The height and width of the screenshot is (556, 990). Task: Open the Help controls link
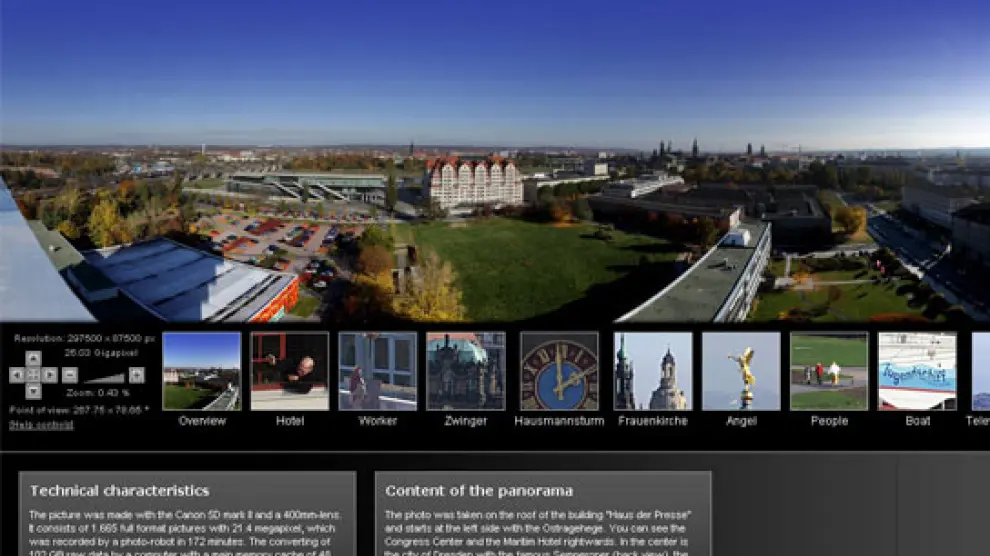tap(41, 425)
